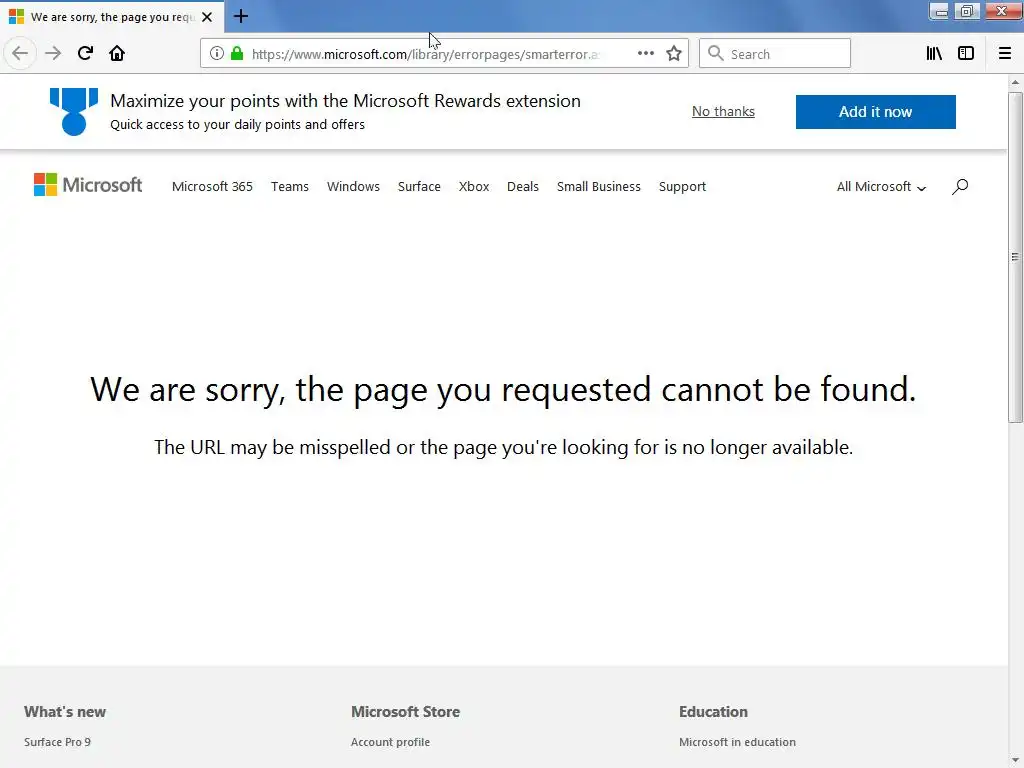Open the browser home page icon
Screen dimensions: 1024x768
[117, 54]
